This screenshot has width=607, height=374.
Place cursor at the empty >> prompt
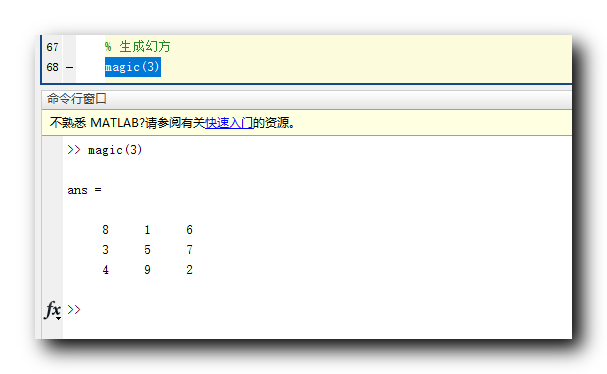coord(74,309)
